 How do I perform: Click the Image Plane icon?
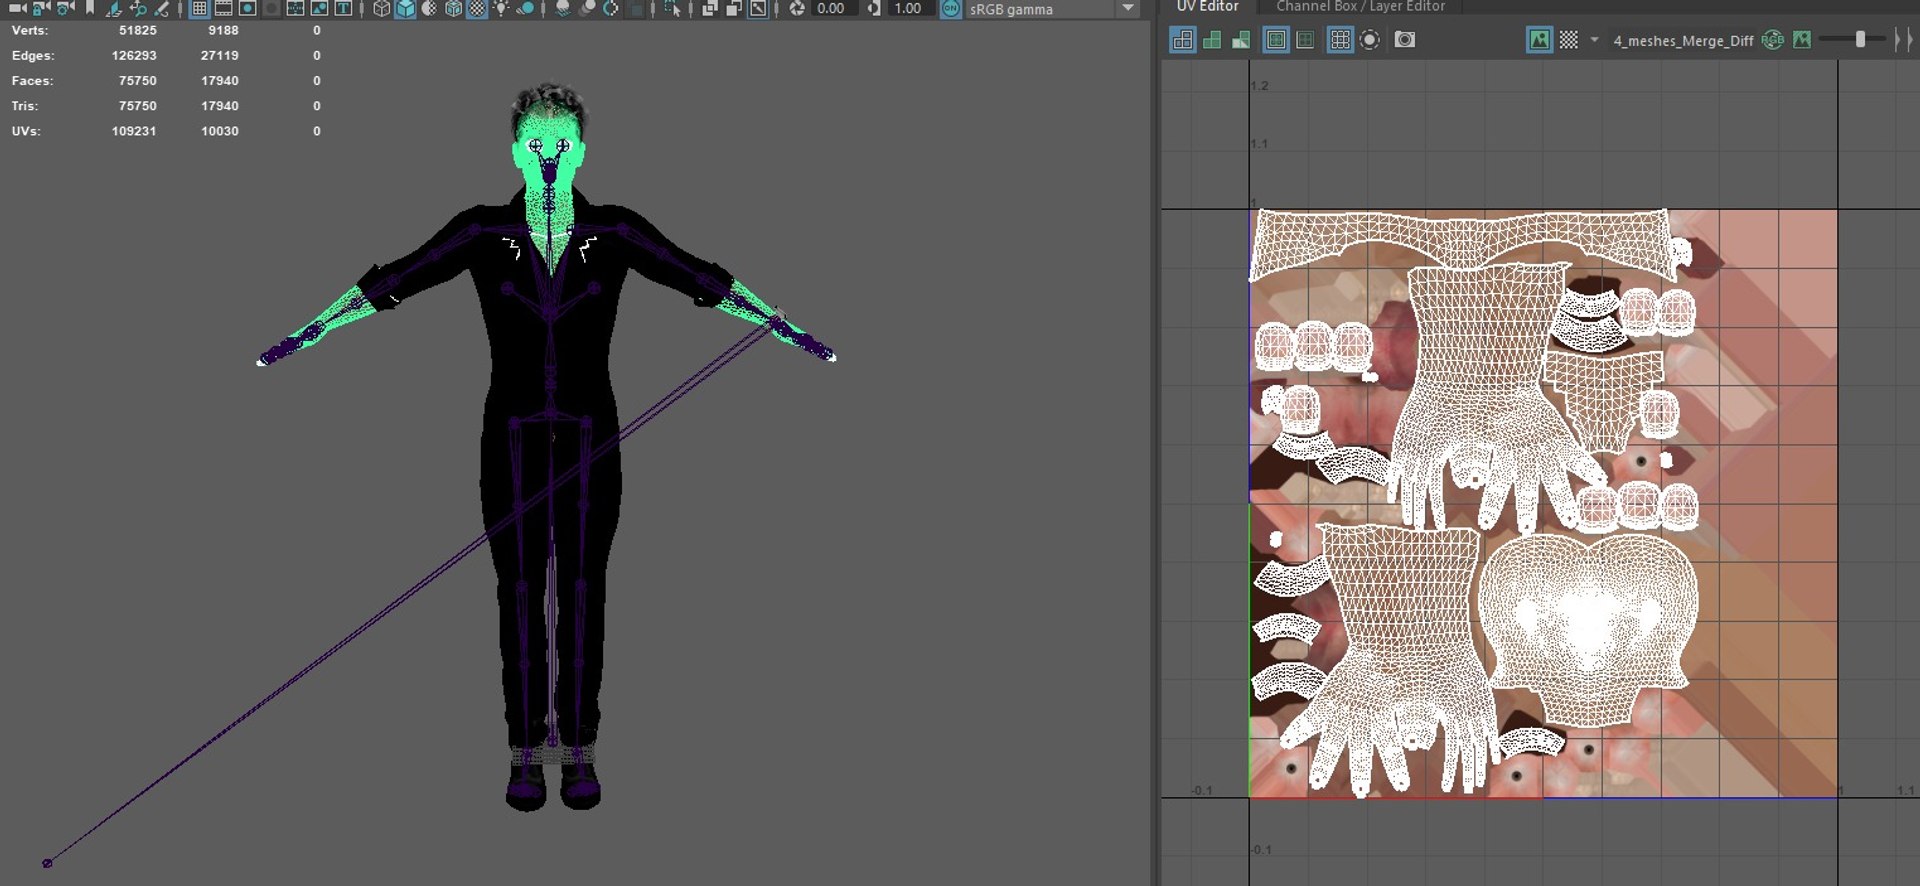point(114,8)
